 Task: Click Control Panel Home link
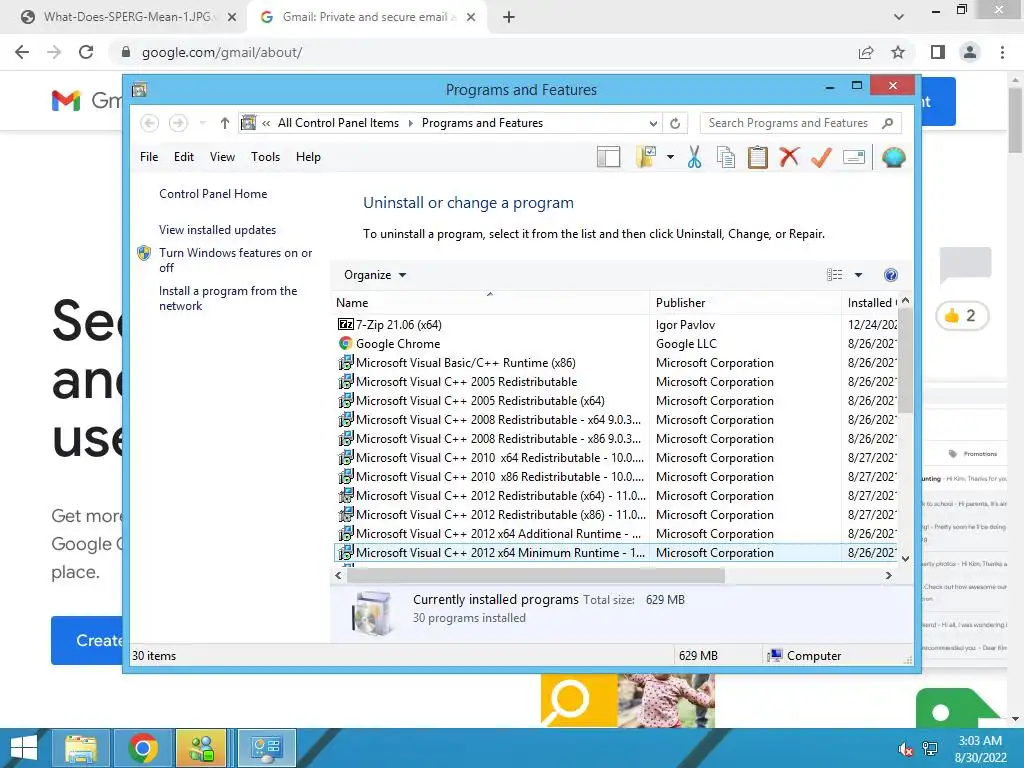pos(213,194)
